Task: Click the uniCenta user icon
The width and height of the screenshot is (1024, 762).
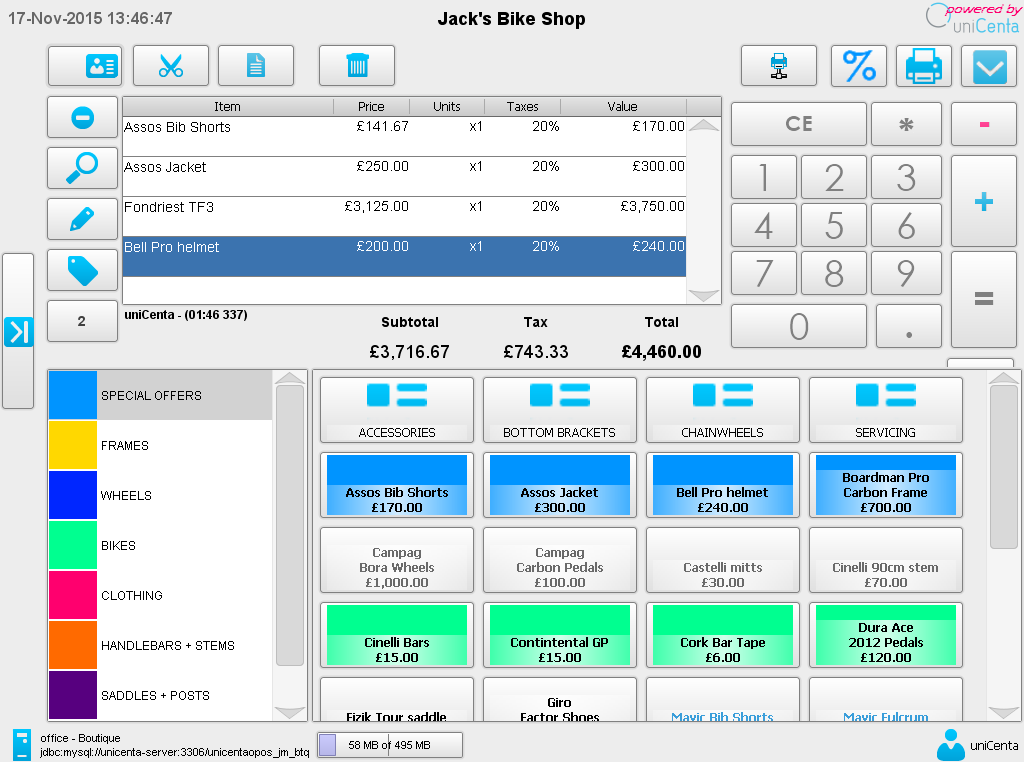Action: click(x=950, y=745)
